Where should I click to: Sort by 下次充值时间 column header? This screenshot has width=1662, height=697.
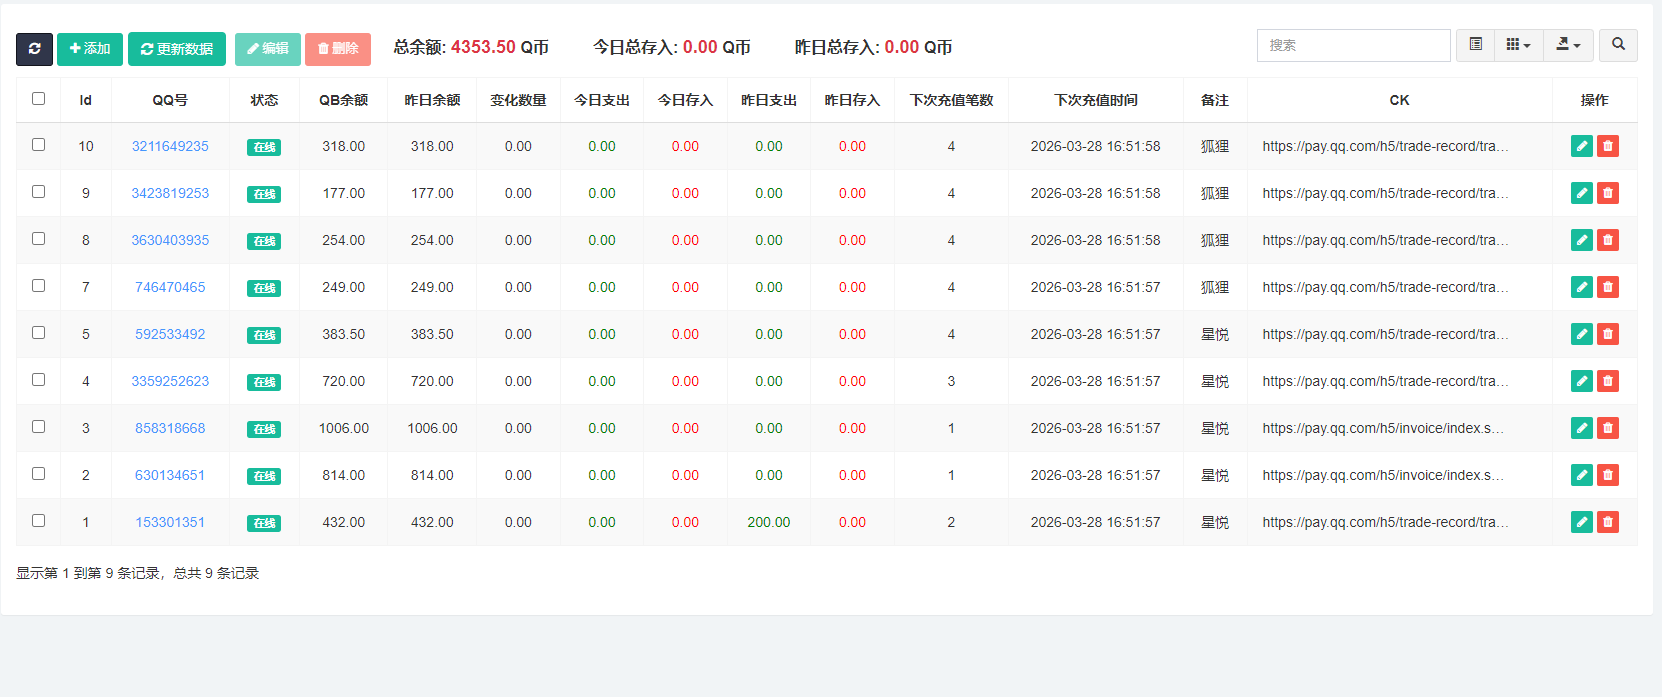1095,100
